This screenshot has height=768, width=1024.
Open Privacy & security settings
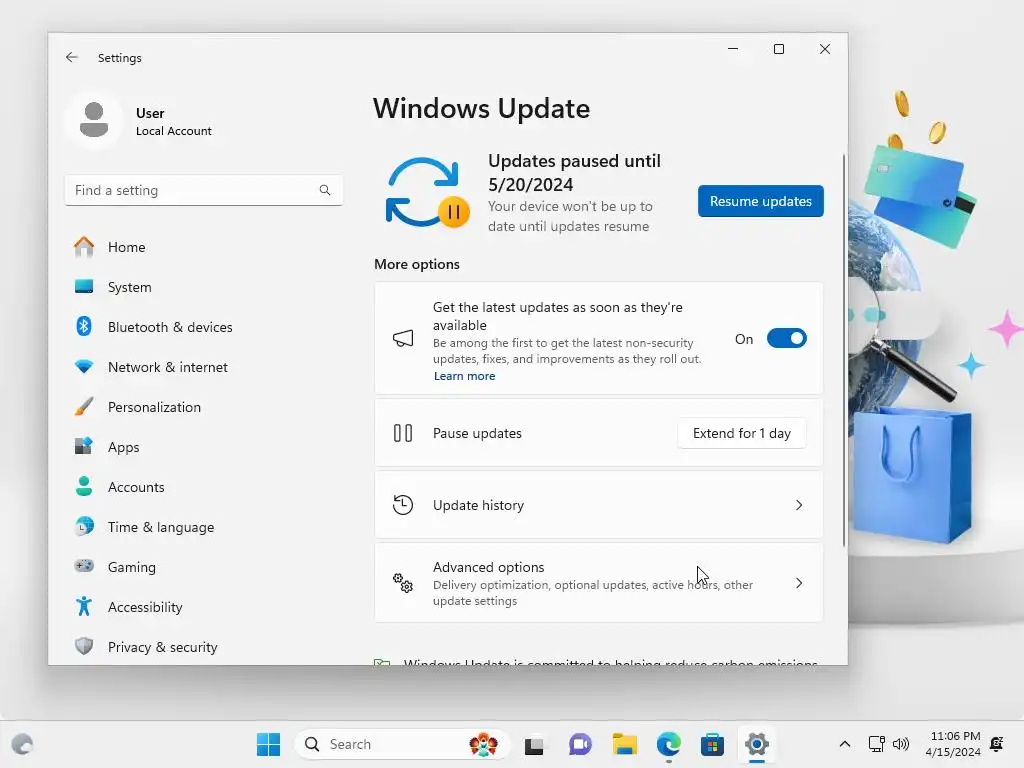[x=202, y=647]
